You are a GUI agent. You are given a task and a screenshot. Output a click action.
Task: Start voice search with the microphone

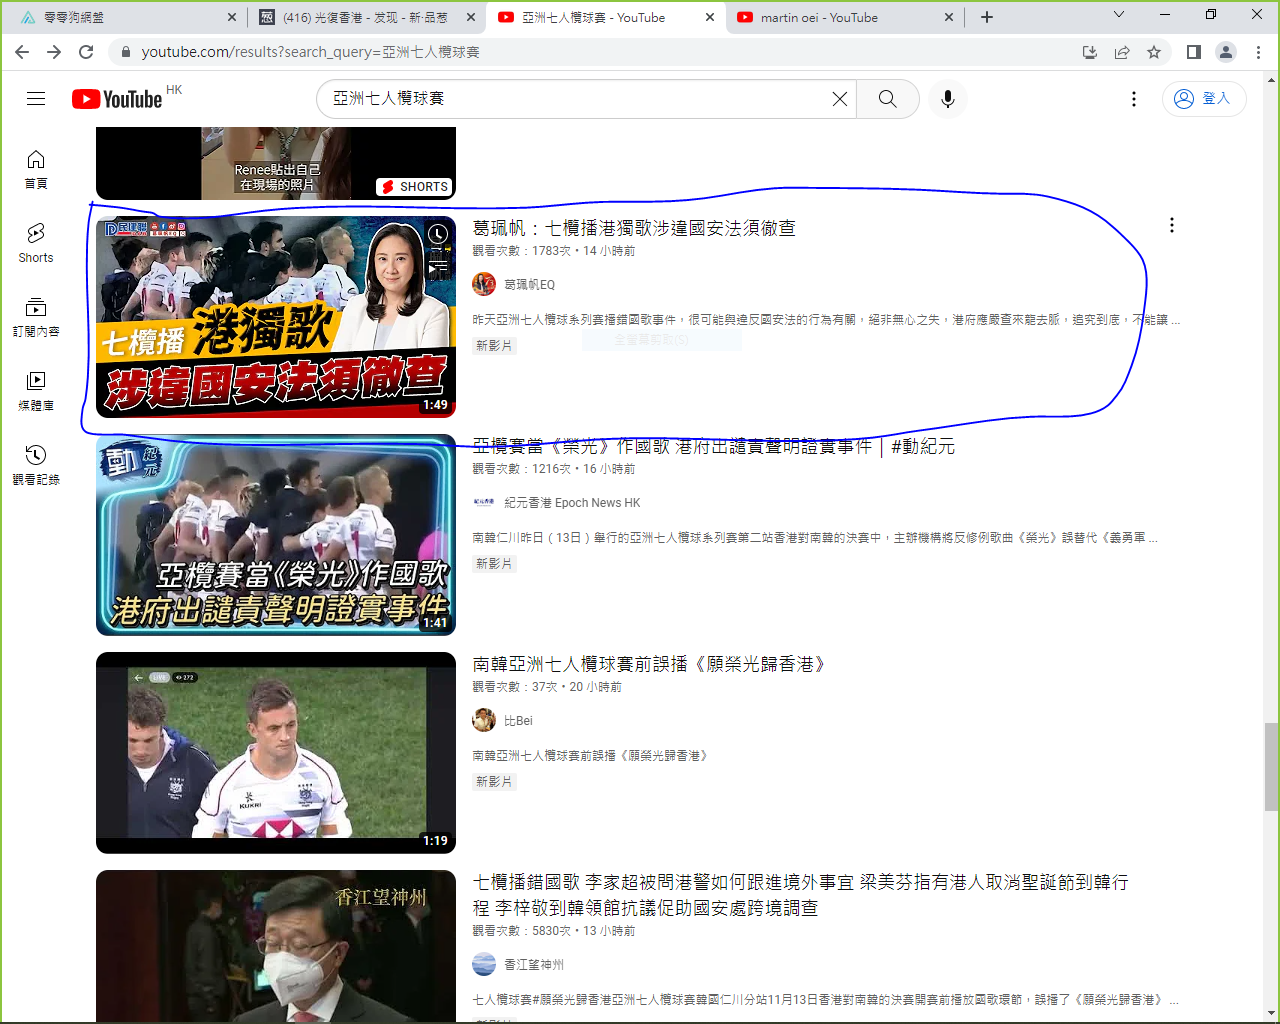(948, 98)
